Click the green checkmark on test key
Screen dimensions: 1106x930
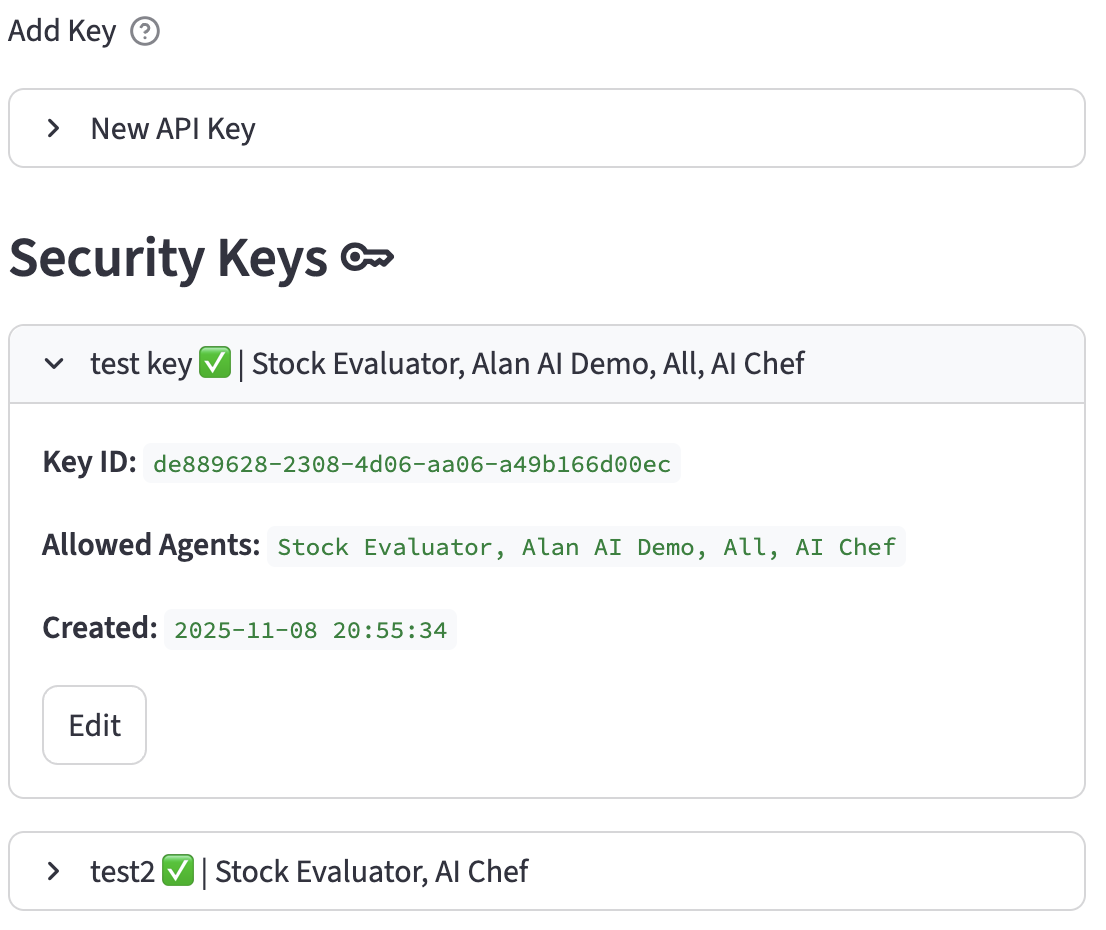214,363
